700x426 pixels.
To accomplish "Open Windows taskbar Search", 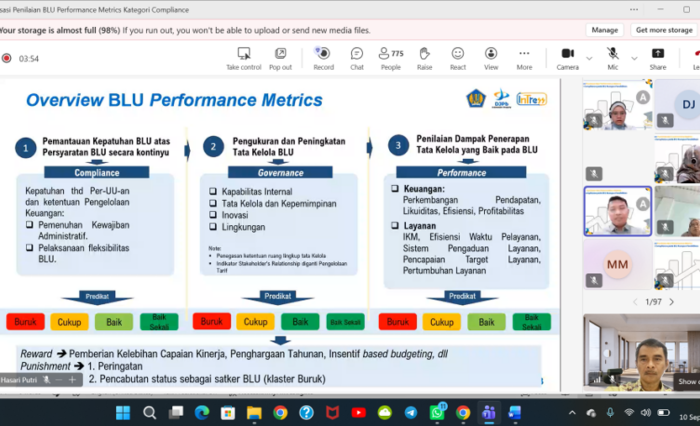I will coord(149,413).
